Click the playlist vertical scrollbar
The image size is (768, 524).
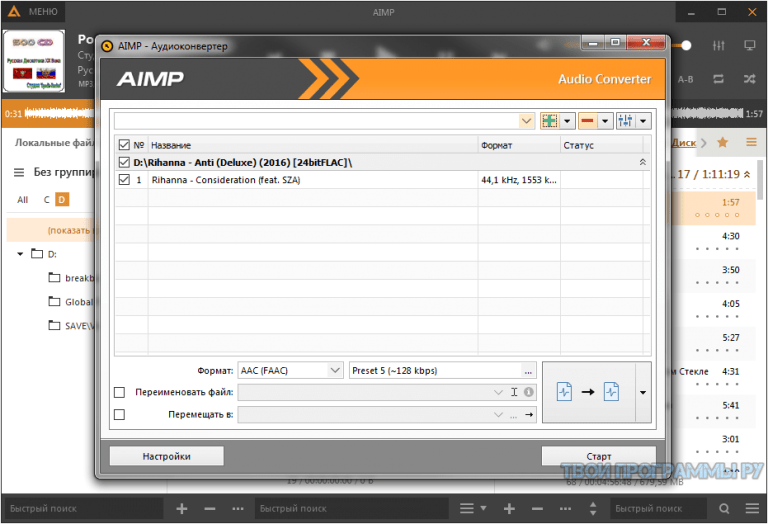760,179
